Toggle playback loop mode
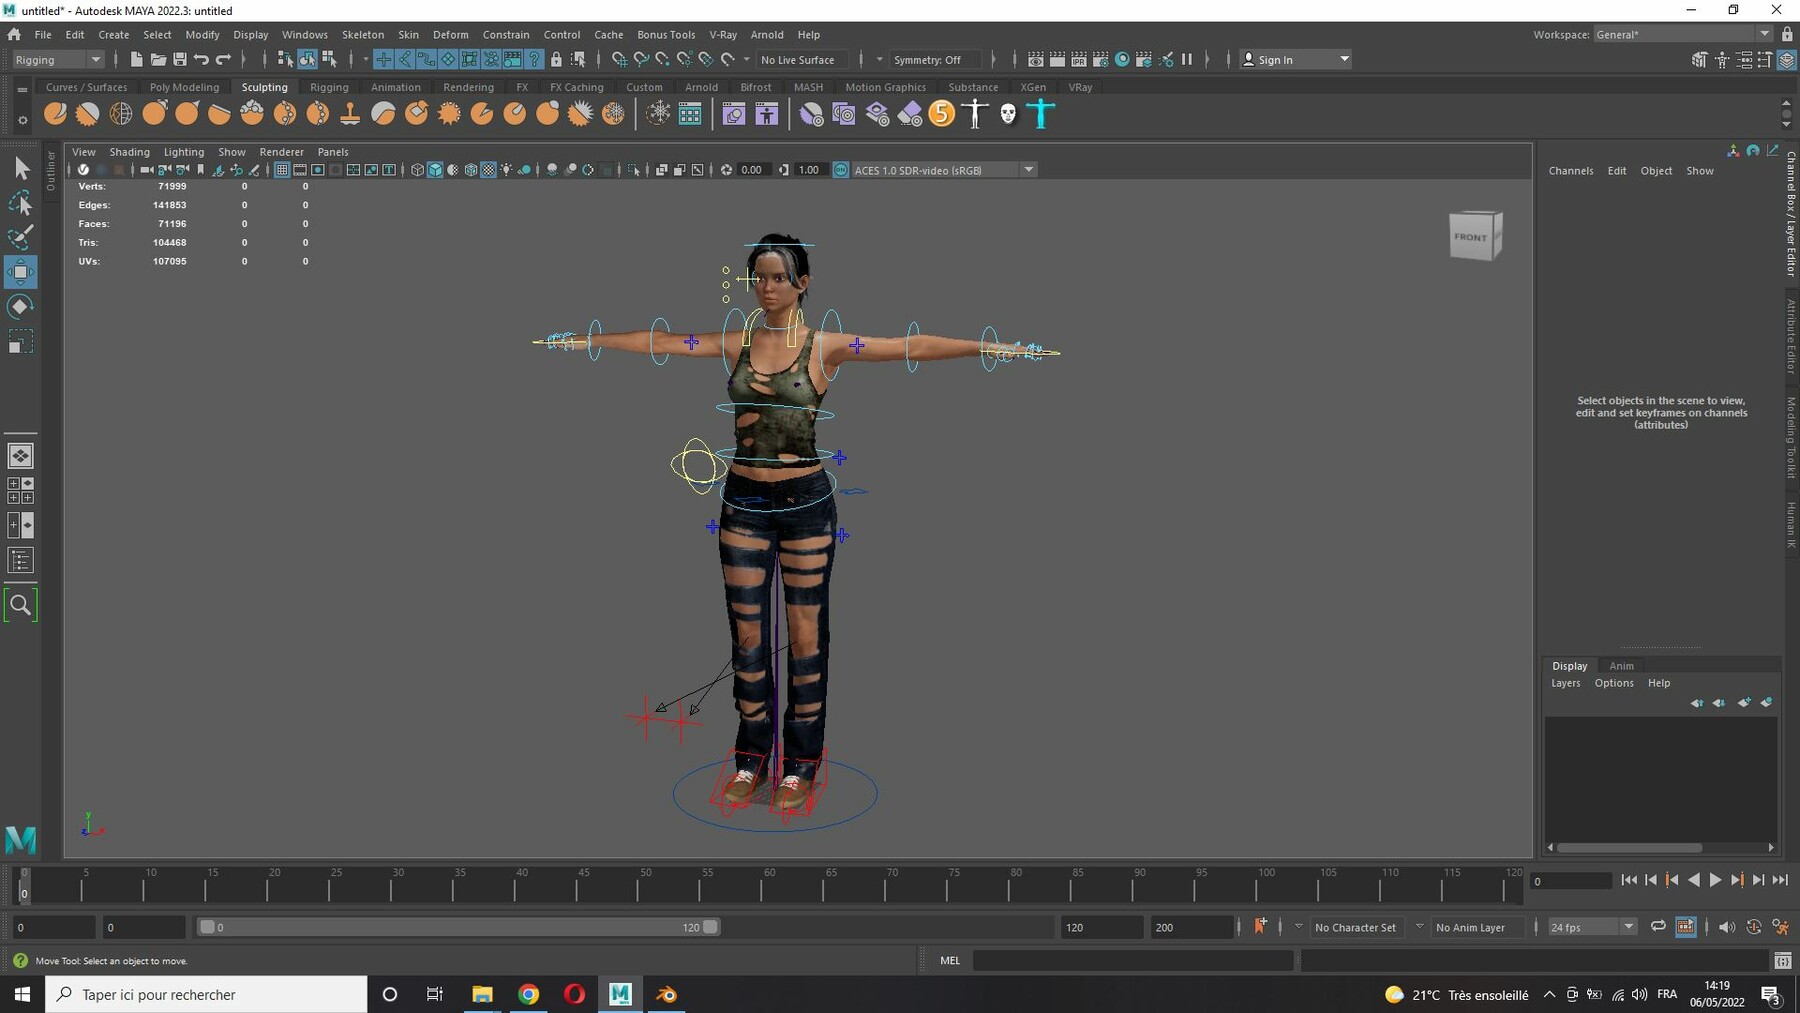Image resolution: width=1800 pixels, height=1013 pixels. [1658, 927]
